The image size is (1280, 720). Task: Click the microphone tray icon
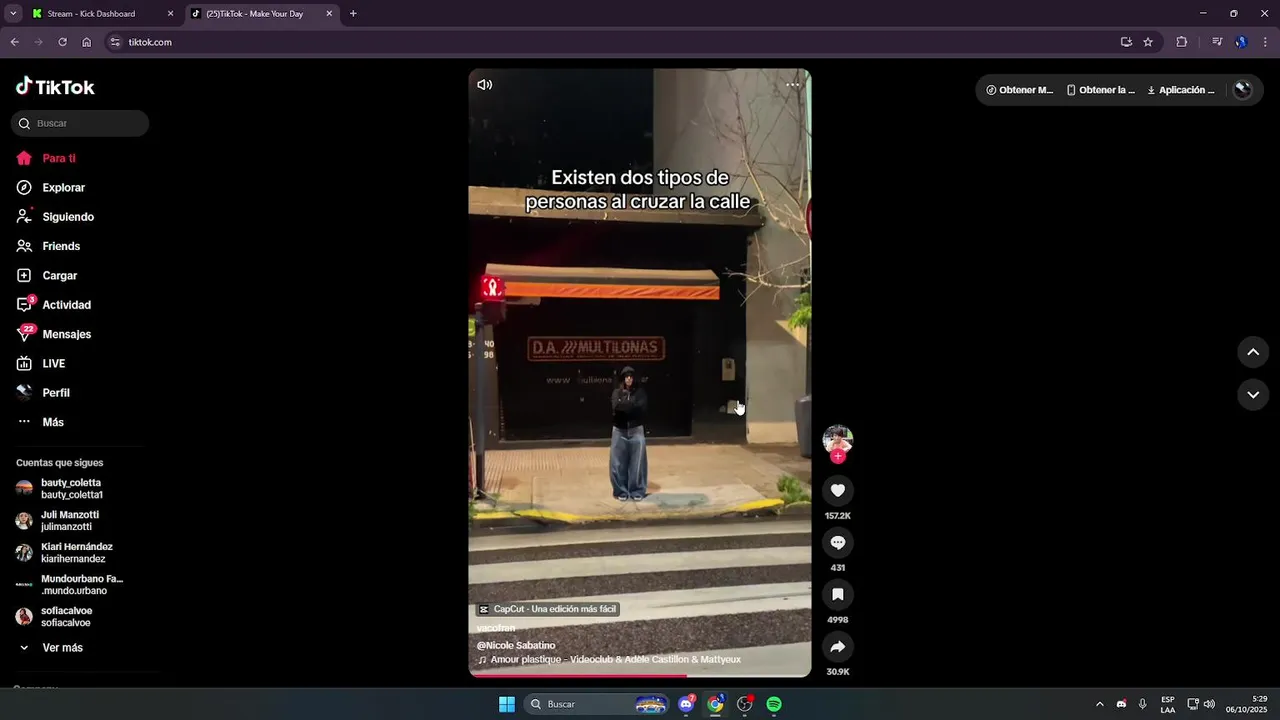click(x=1142, y=704)
